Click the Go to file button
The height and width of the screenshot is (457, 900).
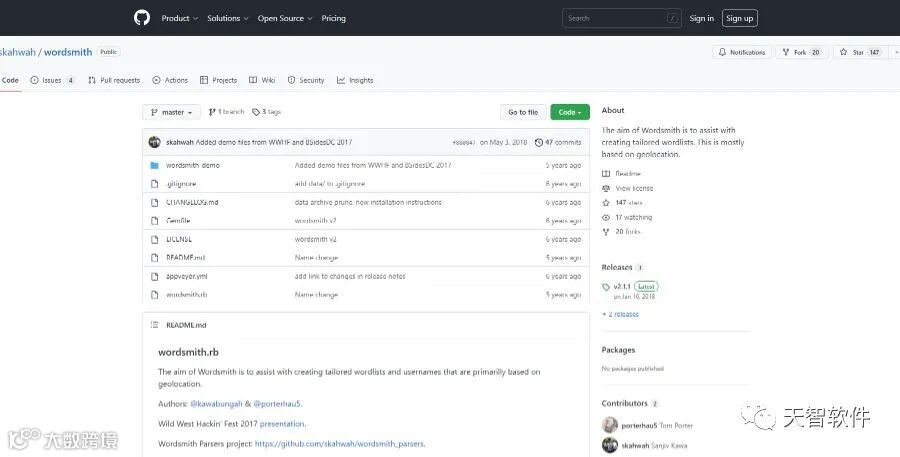click(523, 113)
